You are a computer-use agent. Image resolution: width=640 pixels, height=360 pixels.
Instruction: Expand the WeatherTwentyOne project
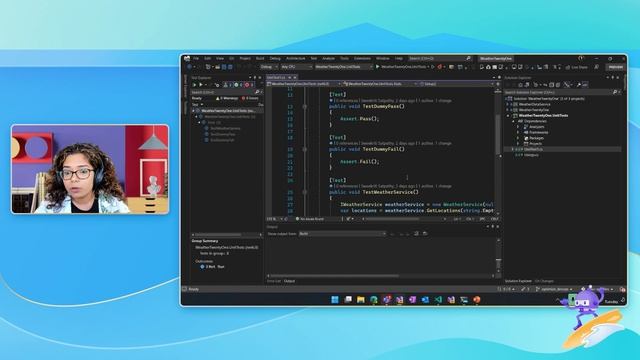(508, 110)
